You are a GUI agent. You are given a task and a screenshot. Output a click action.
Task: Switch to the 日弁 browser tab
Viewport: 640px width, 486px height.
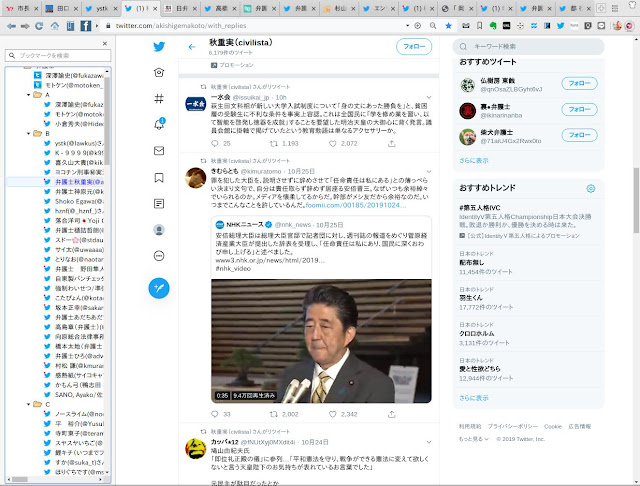click(x=181, y=8)
